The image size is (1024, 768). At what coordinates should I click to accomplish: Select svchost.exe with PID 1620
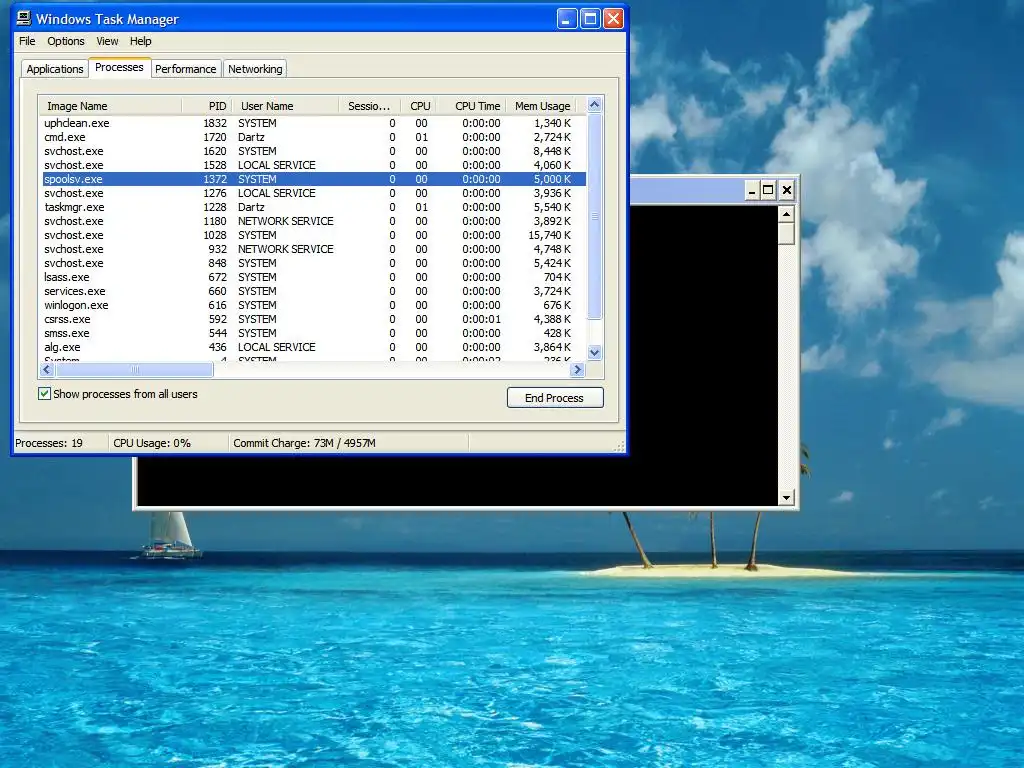tap(313, 151)
